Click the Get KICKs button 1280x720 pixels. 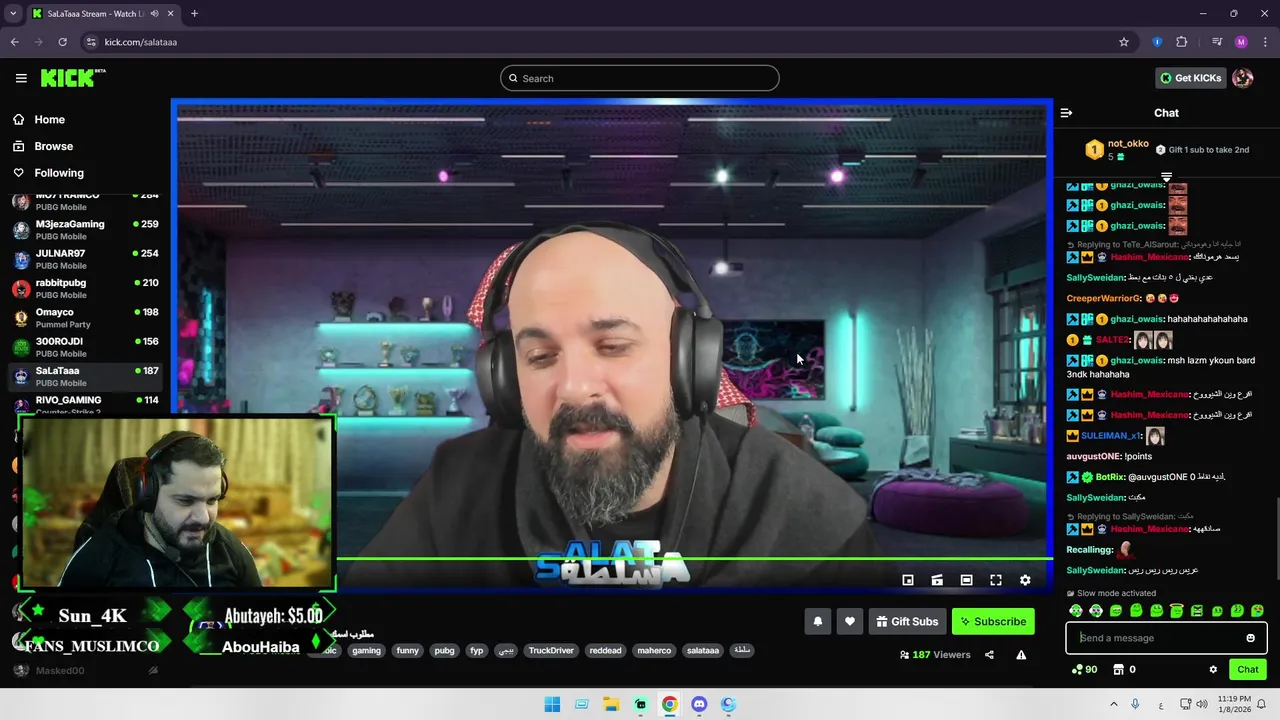[1190, 78]
